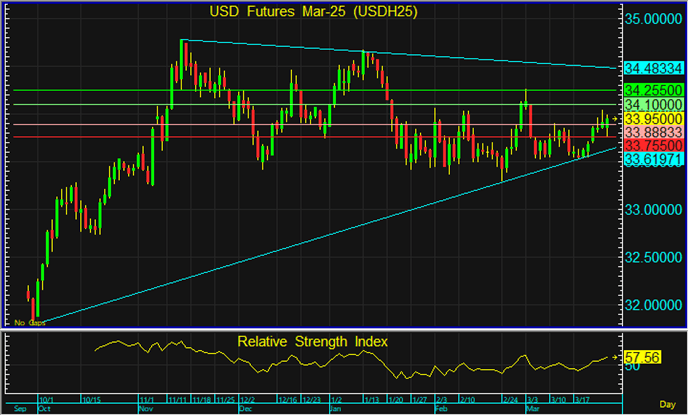Select the green 34.25500 price level tag
This screenshot has width=689, height=416.
point(653,89)
